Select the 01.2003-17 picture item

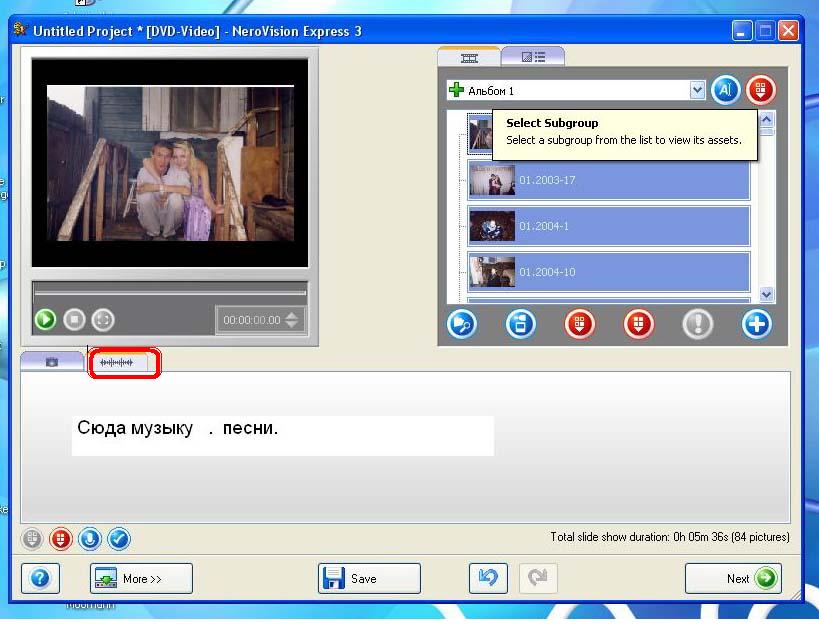pos(609,180)
